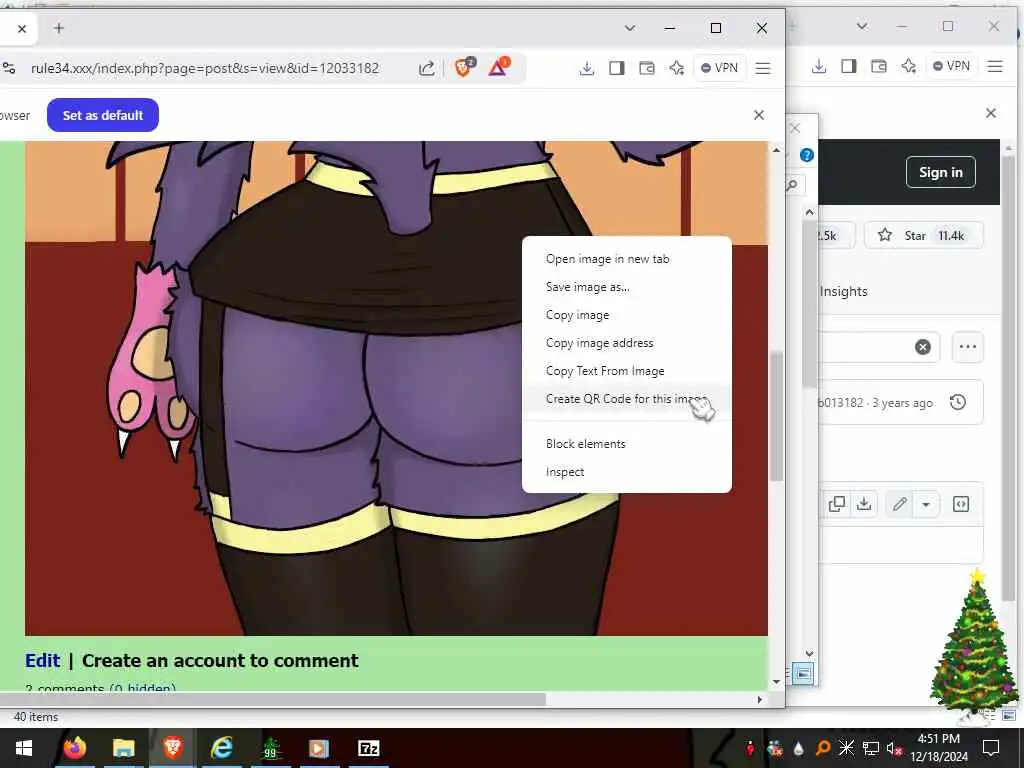Open Brave Rewards triangle icon
Image resolution: width=1024 pixels, height=768 pixels.
[x=499, y=67]
